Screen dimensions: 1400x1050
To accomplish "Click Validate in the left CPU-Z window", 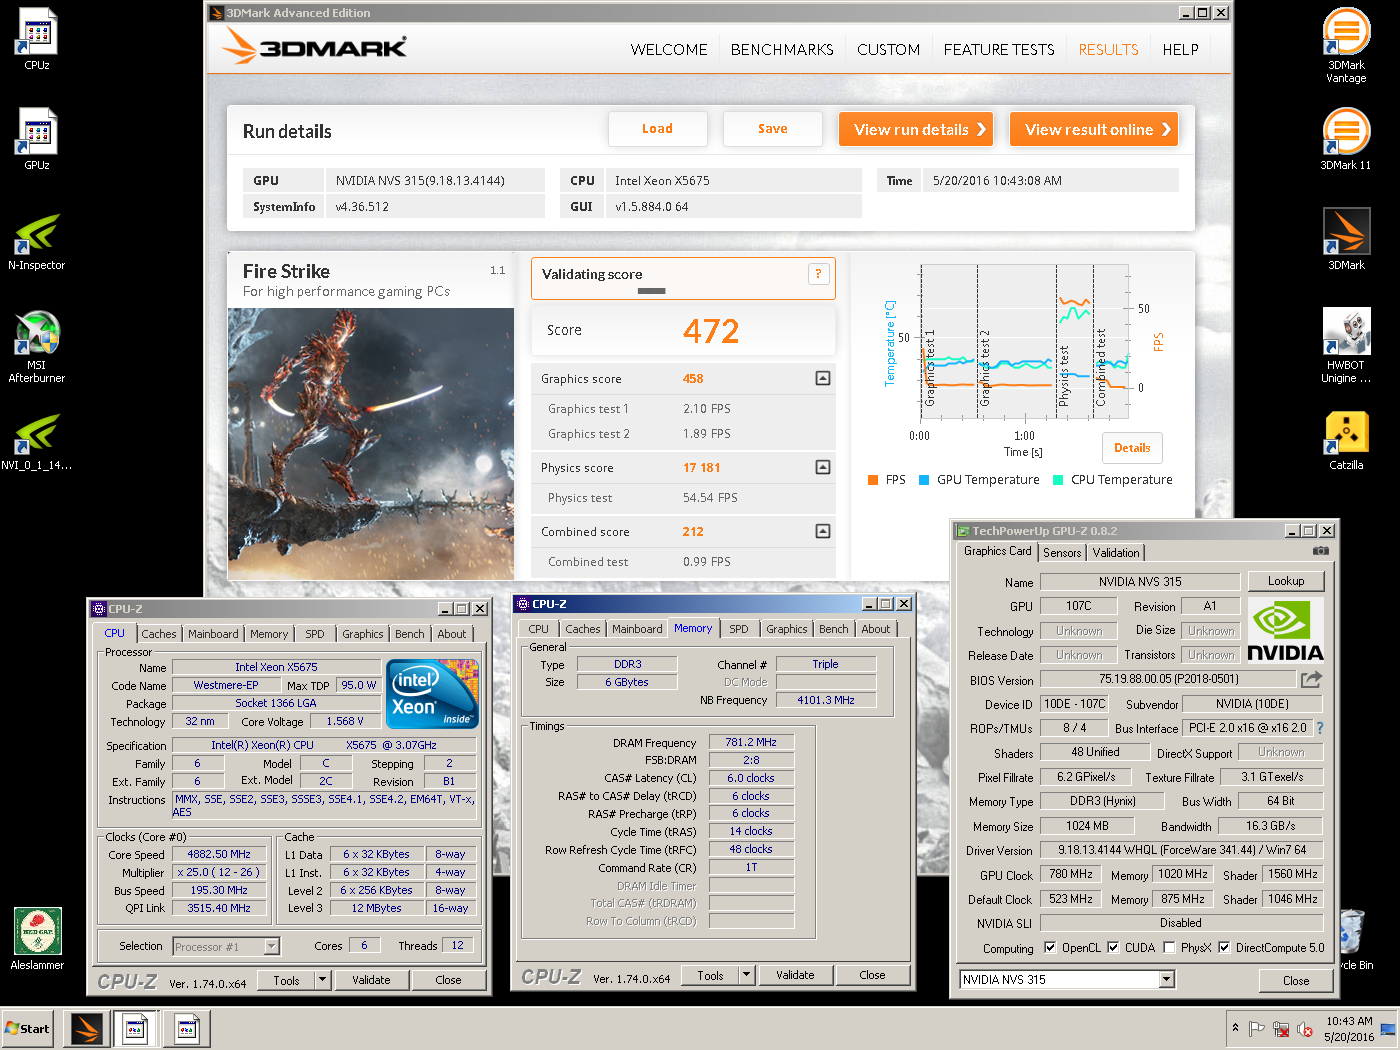I will click(x=371, y=980).
